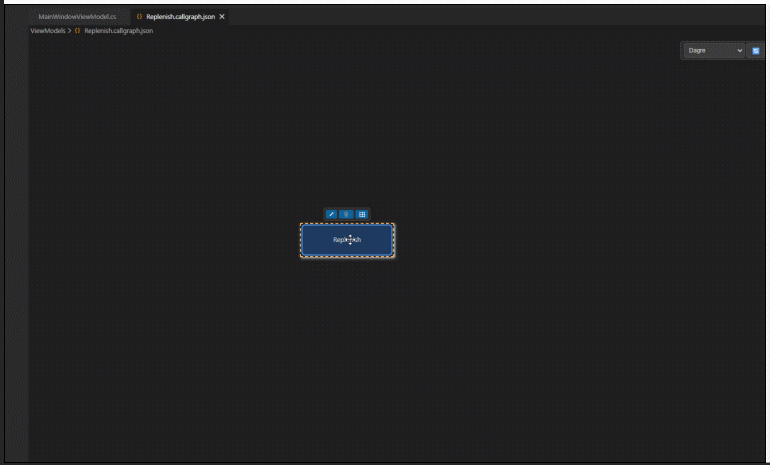Select the Replenish graph node
Viewport: 770px width, 465px height.
coord(347,240)
